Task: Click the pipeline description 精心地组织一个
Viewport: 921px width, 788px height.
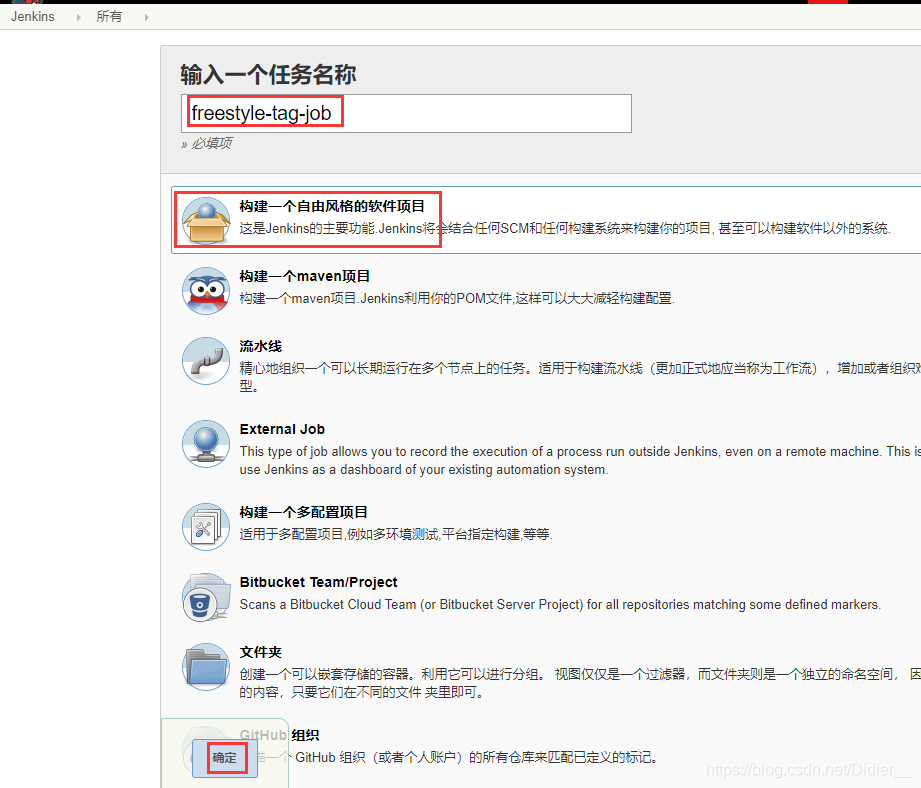Action: click(580, 377)
